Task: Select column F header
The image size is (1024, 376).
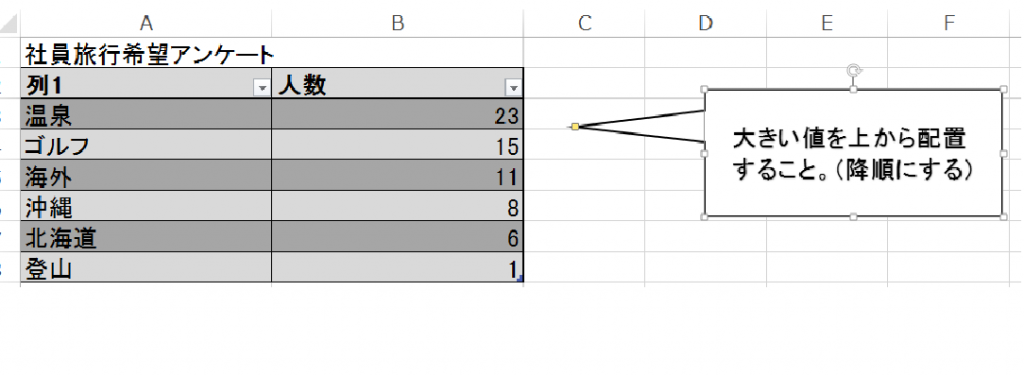Action: click(x=948, y=24)
